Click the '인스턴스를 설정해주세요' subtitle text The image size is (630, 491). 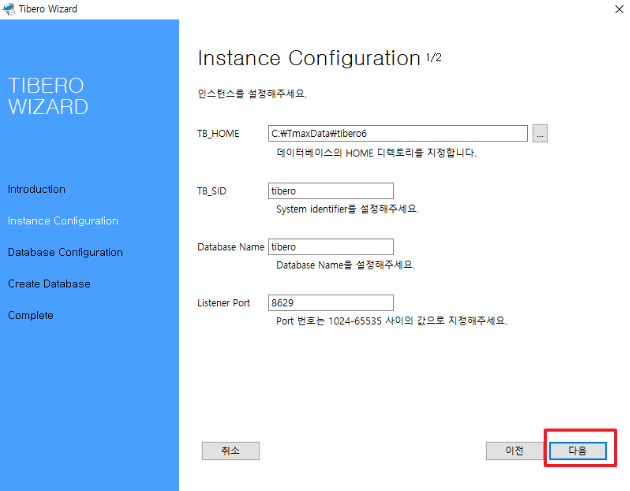pyautogui.click(x=252, y=94)
